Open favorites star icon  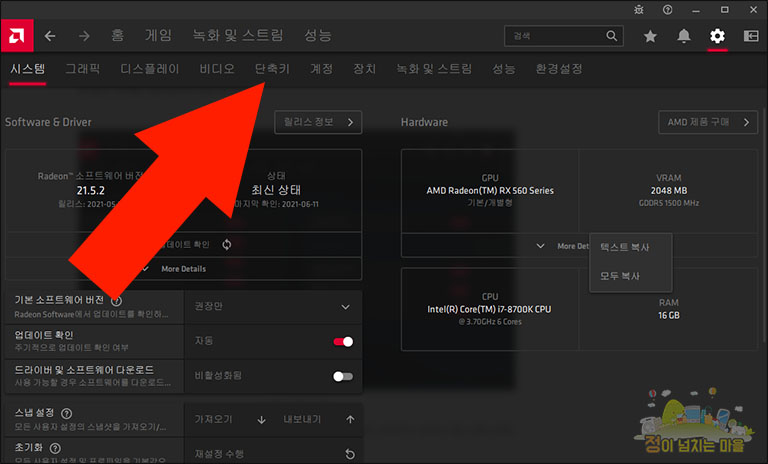tap(650, 36)
